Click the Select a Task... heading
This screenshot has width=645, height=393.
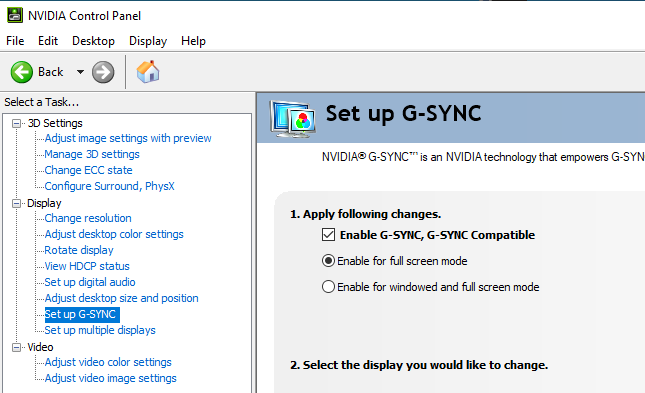(42, 102)
